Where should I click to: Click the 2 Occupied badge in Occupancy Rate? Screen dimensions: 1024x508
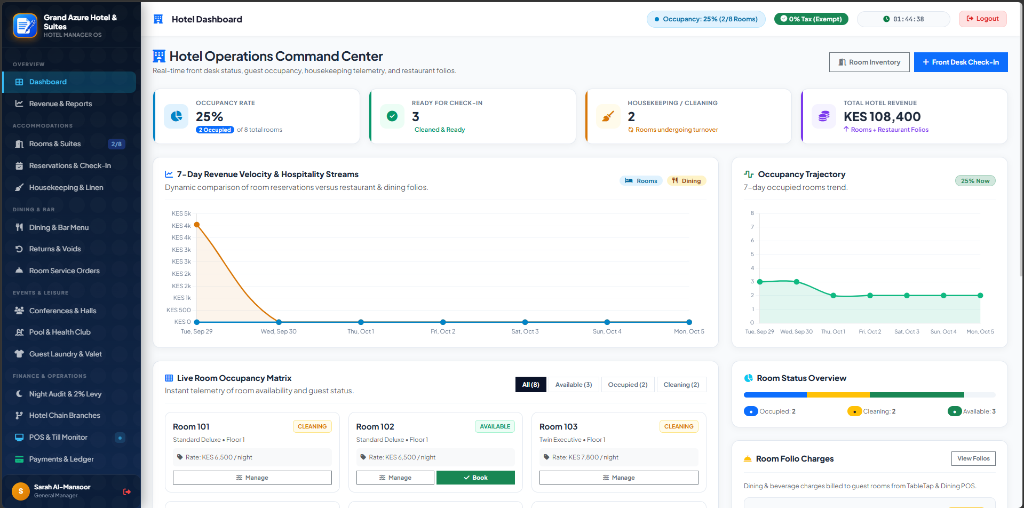tap(215, 130)
